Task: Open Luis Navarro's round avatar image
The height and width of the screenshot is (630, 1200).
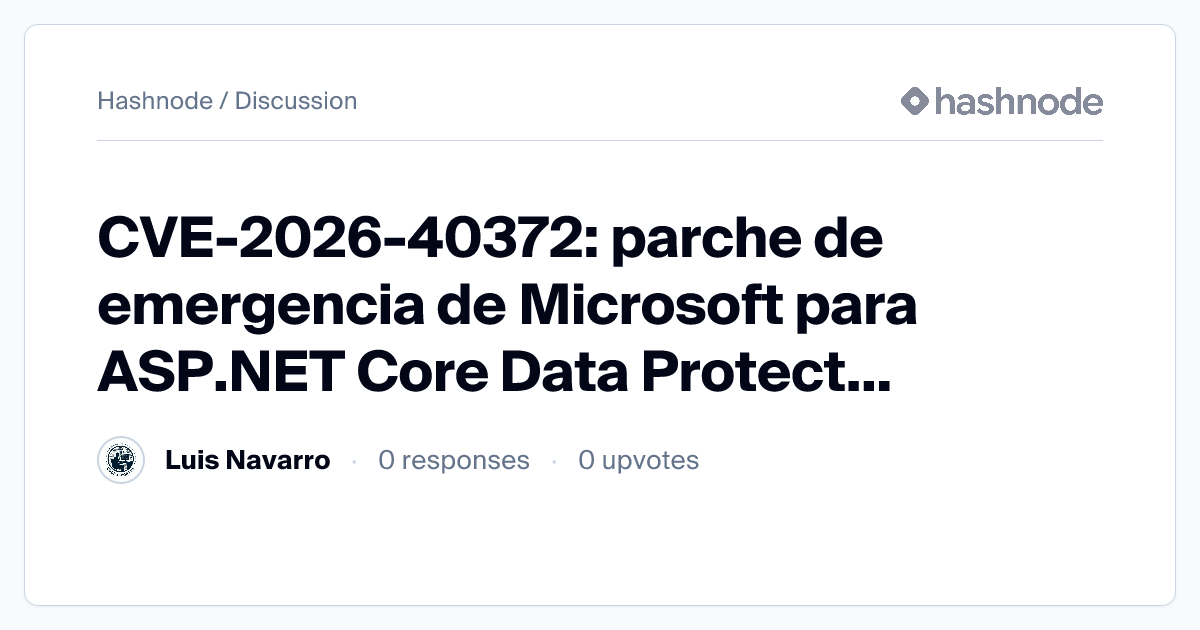Action: tap(121, 460)
